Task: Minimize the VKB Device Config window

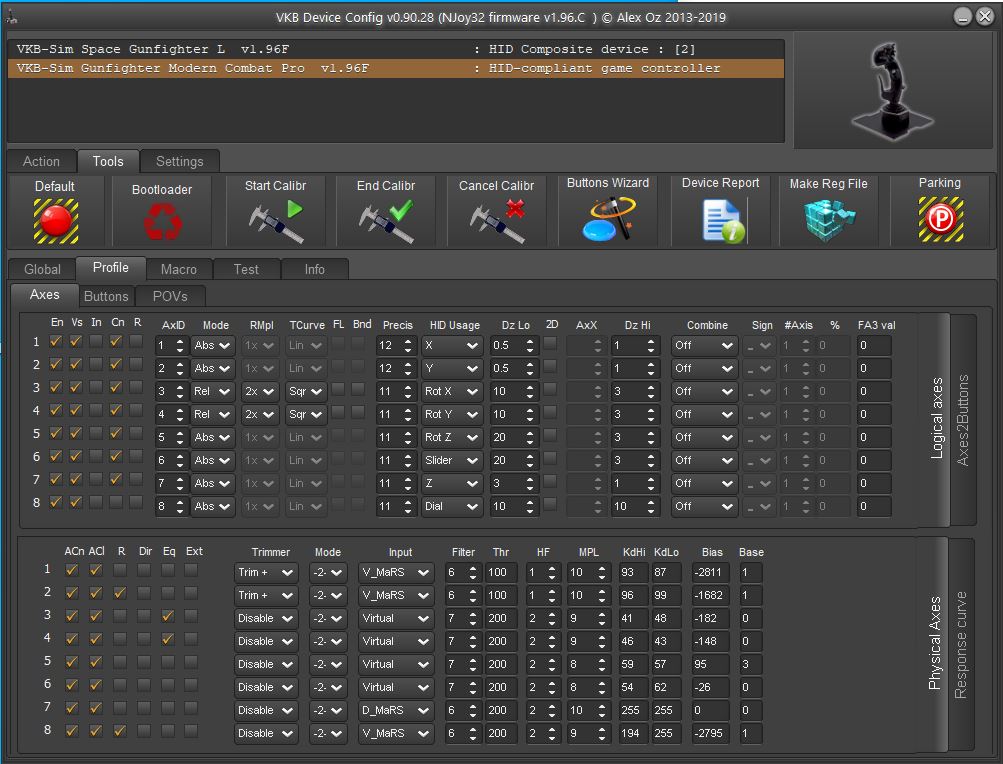Action: 963,17
